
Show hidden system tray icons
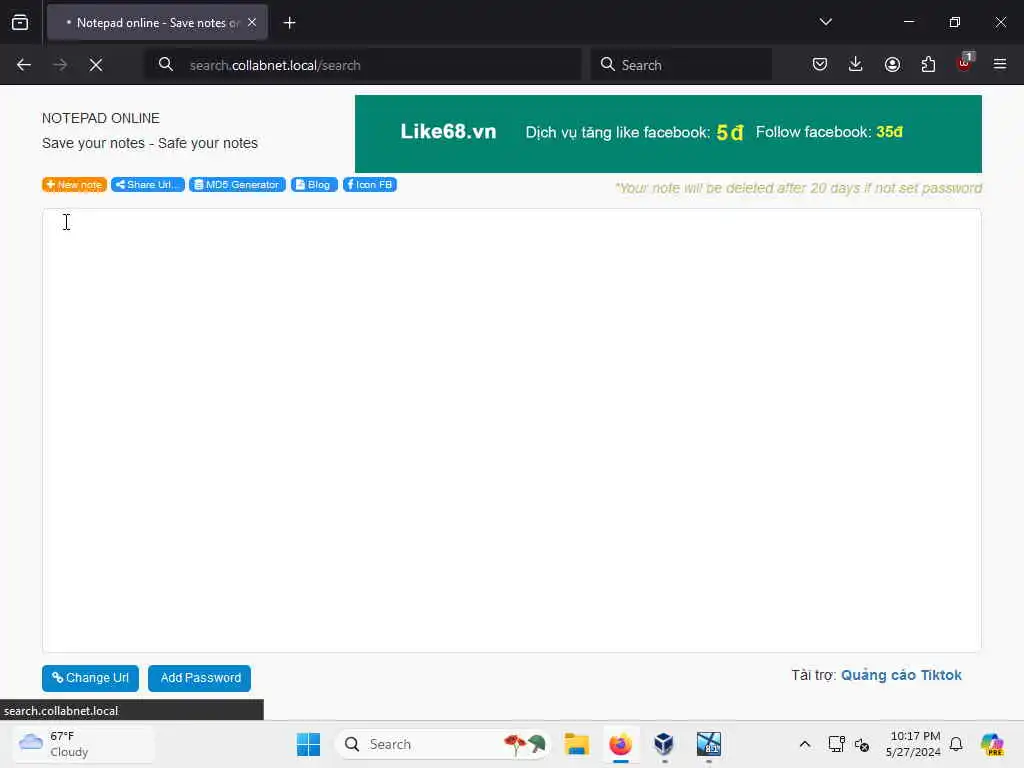805,744
